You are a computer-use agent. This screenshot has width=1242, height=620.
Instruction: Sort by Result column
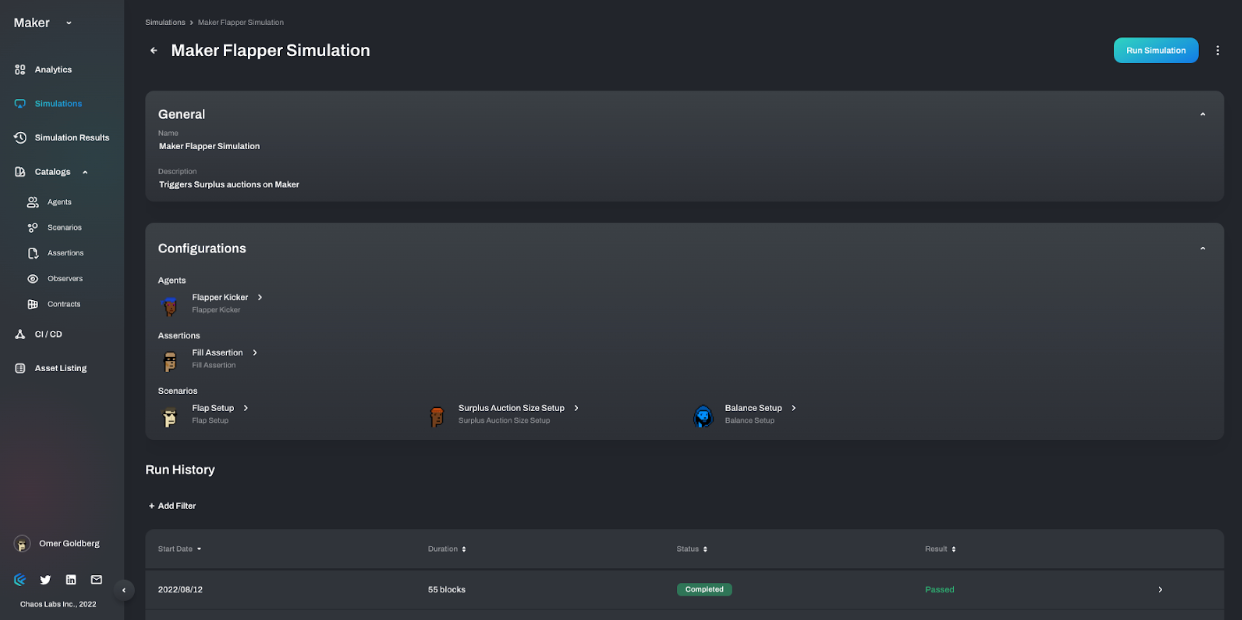(940, 549)
